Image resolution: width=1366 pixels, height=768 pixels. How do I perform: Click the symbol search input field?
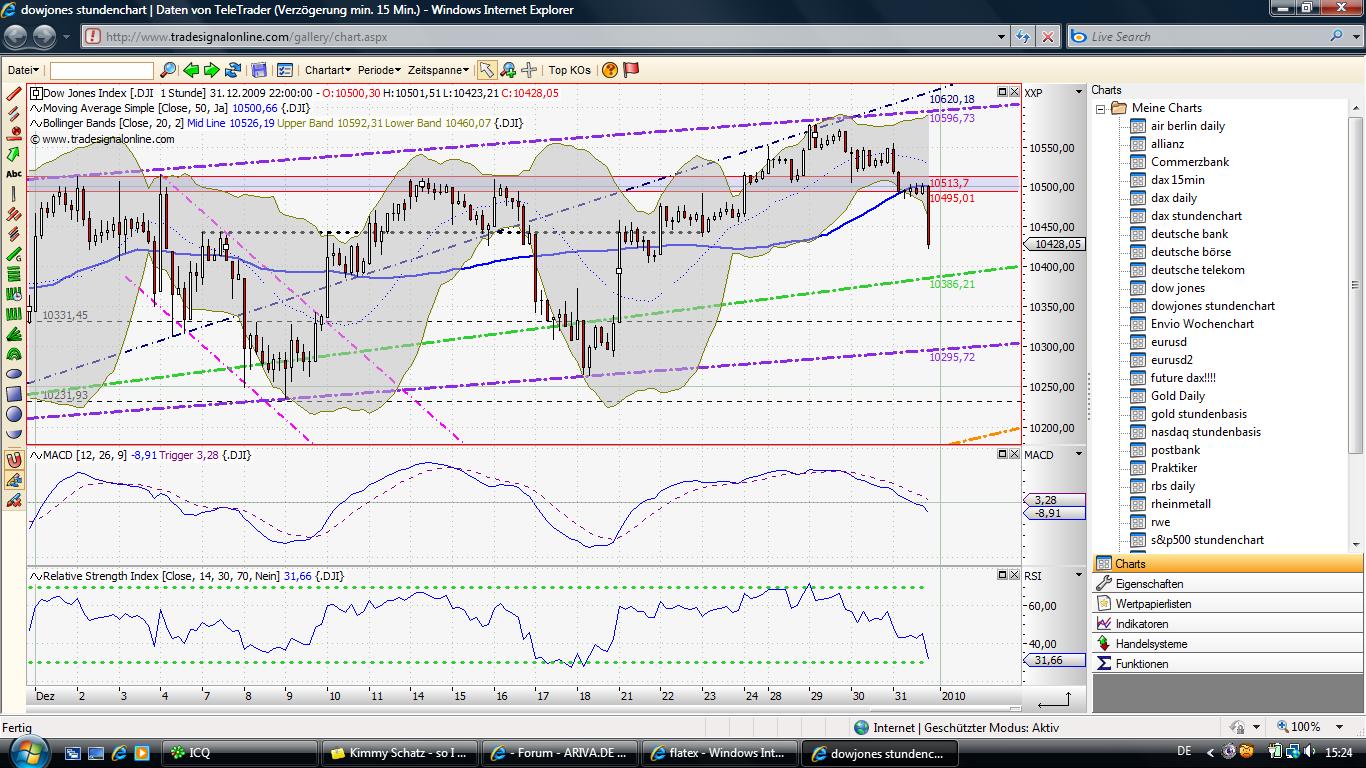(102, 70)
